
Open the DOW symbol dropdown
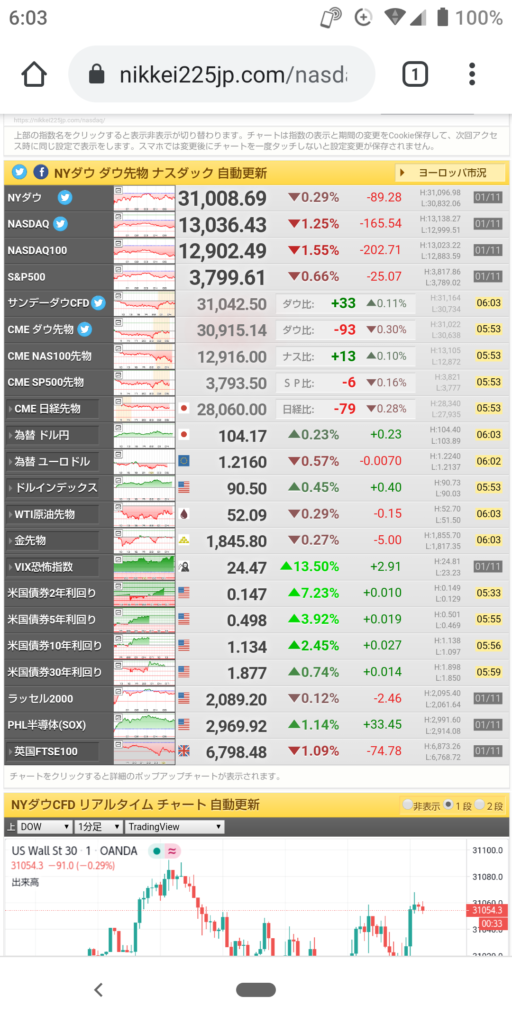click(45, 827)
